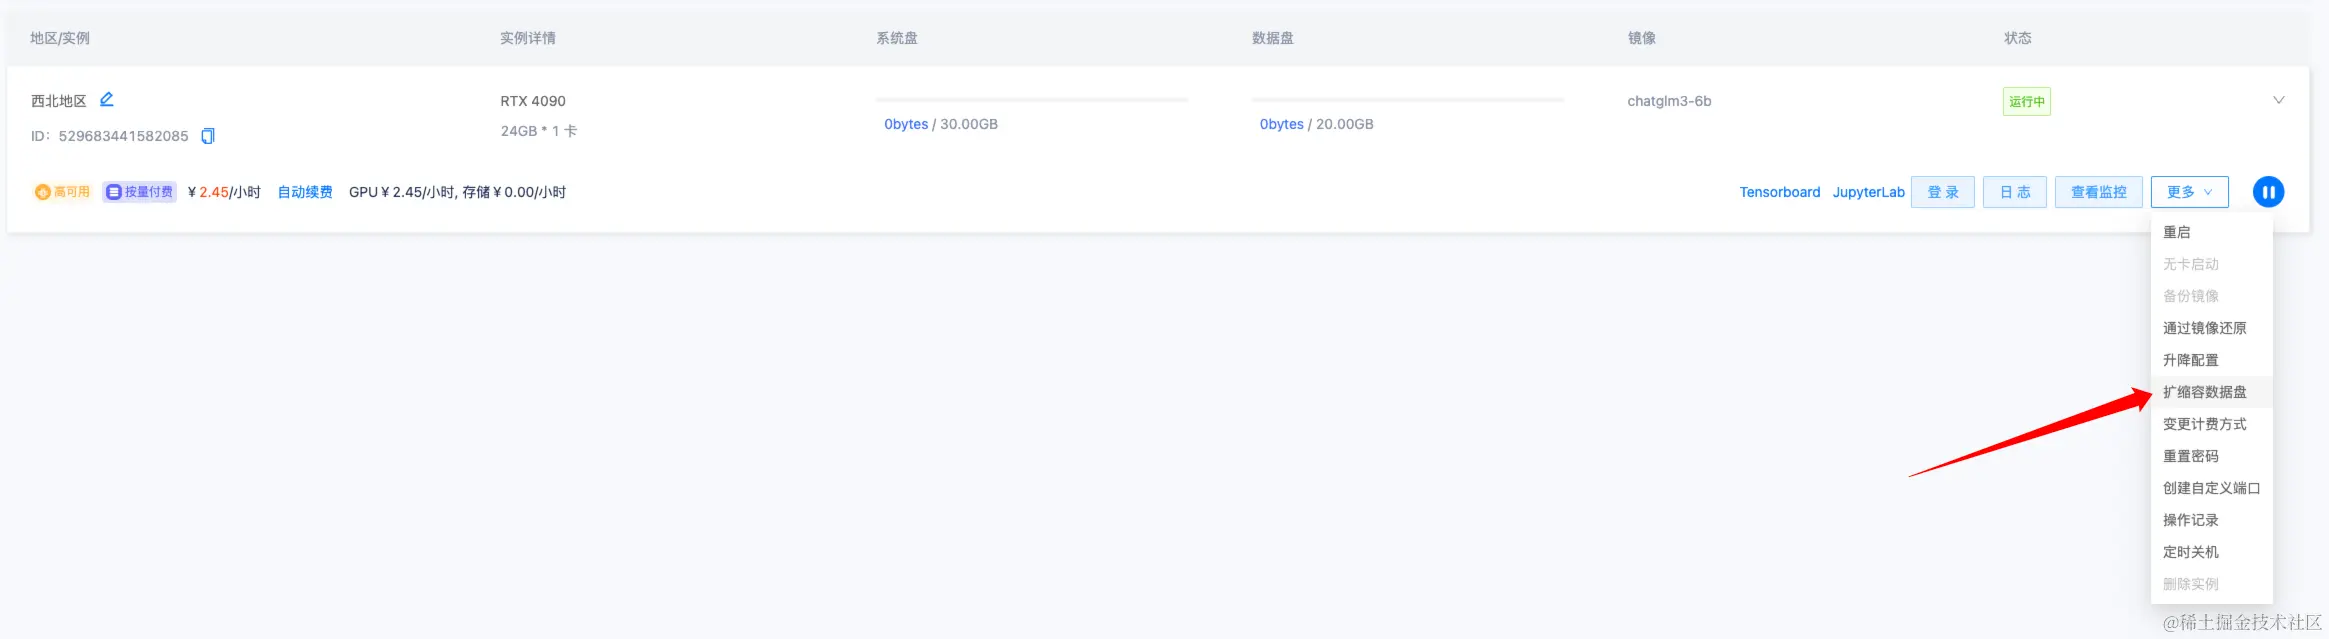Select 升降配置 menu item
2329x639 pixels.
pyautogui.click(x=2211, y=360)
